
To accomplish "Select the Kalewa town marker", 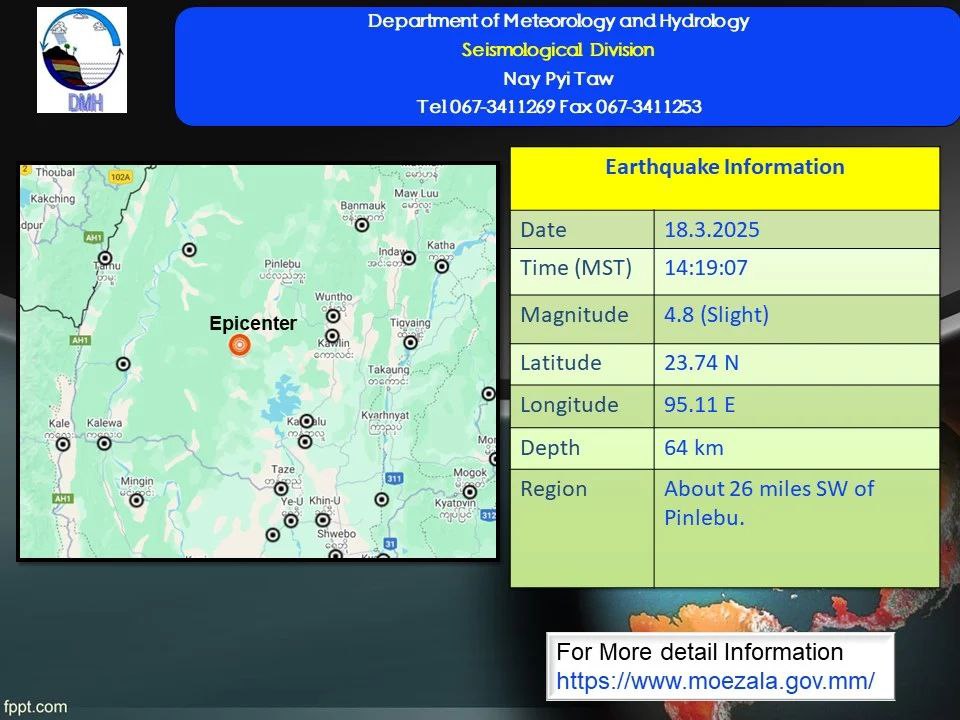I will coord(104,443).
